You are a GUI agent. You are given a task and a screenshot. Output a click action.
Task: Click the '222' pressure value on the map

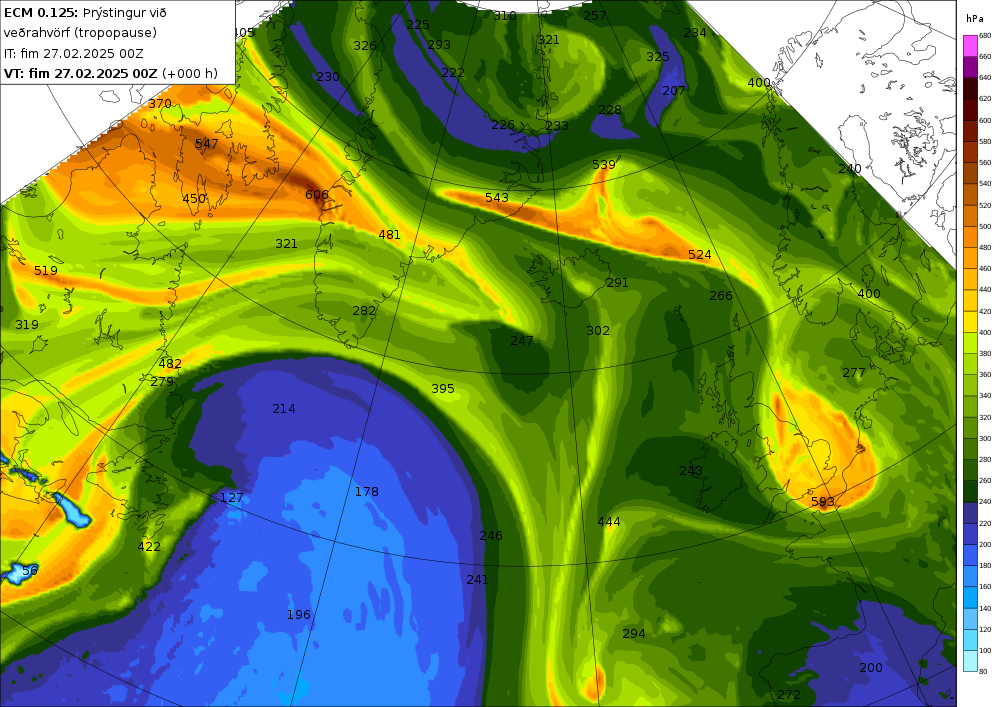(453, 73)
